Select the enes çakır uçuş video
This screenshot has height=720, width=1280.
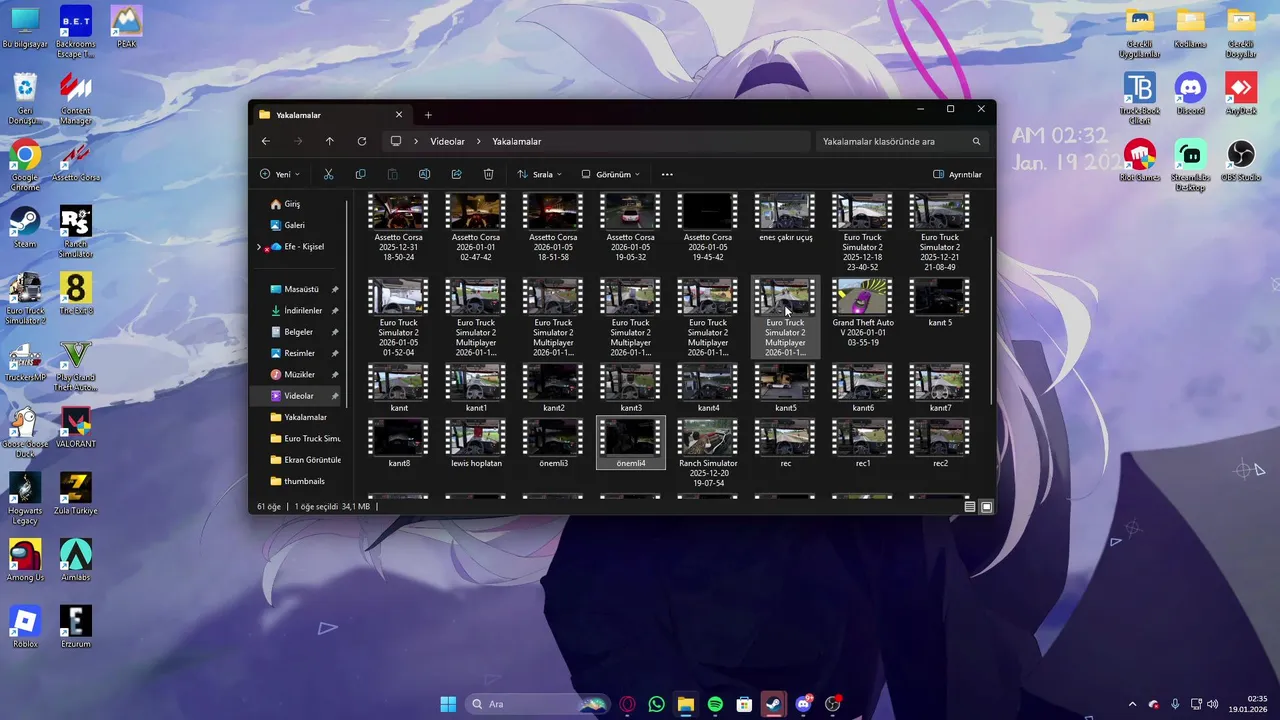coord(785,219)
